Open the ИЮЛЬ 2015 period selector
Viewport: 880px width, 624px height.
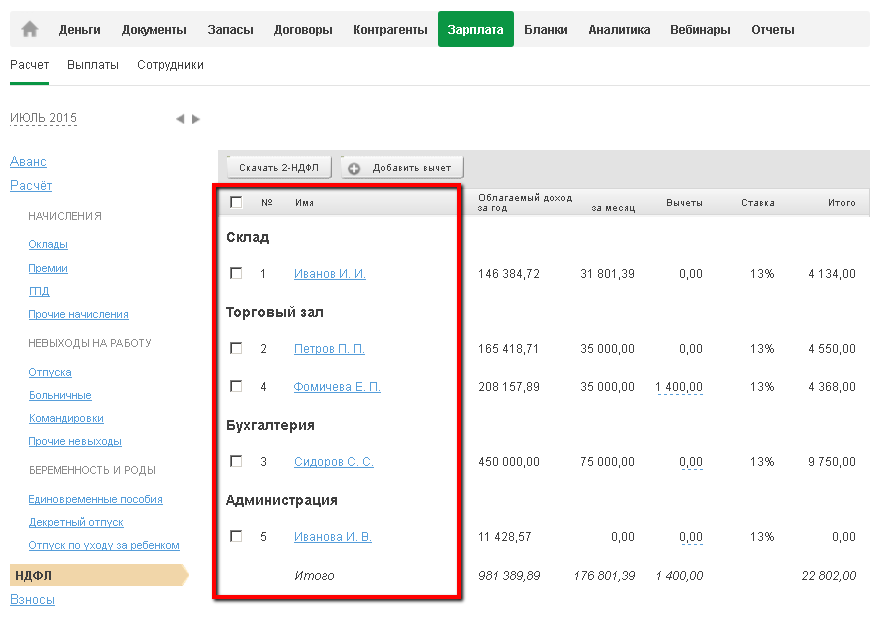[43, 118]
